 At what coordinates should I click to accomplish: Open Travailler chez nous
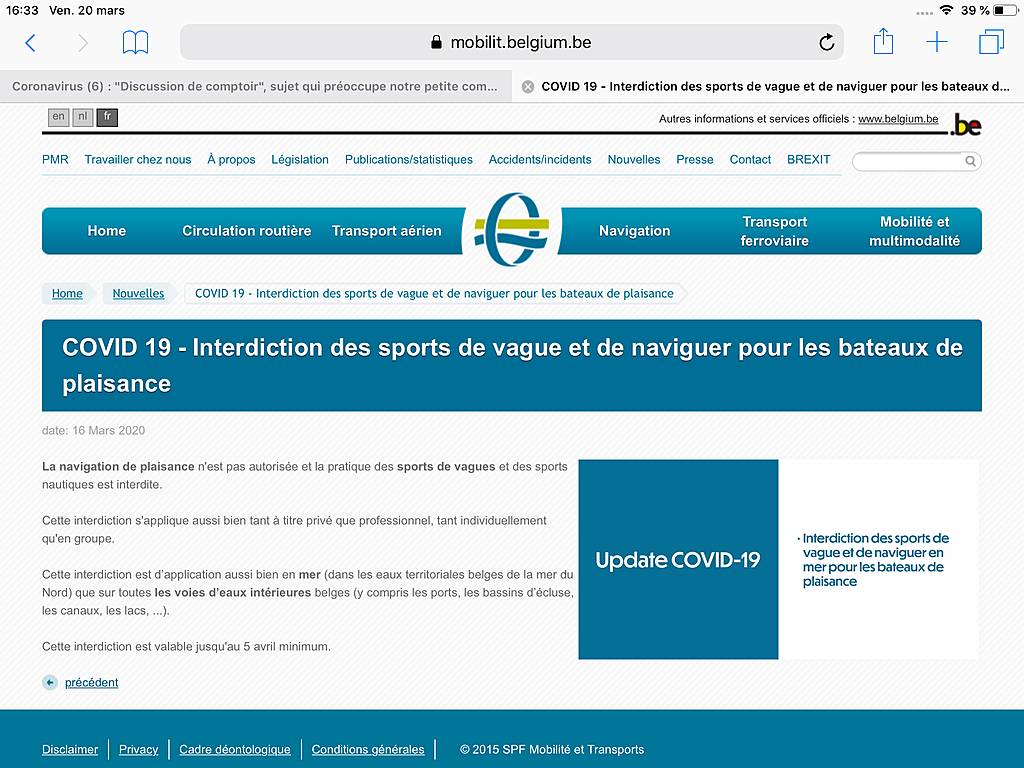138,159
